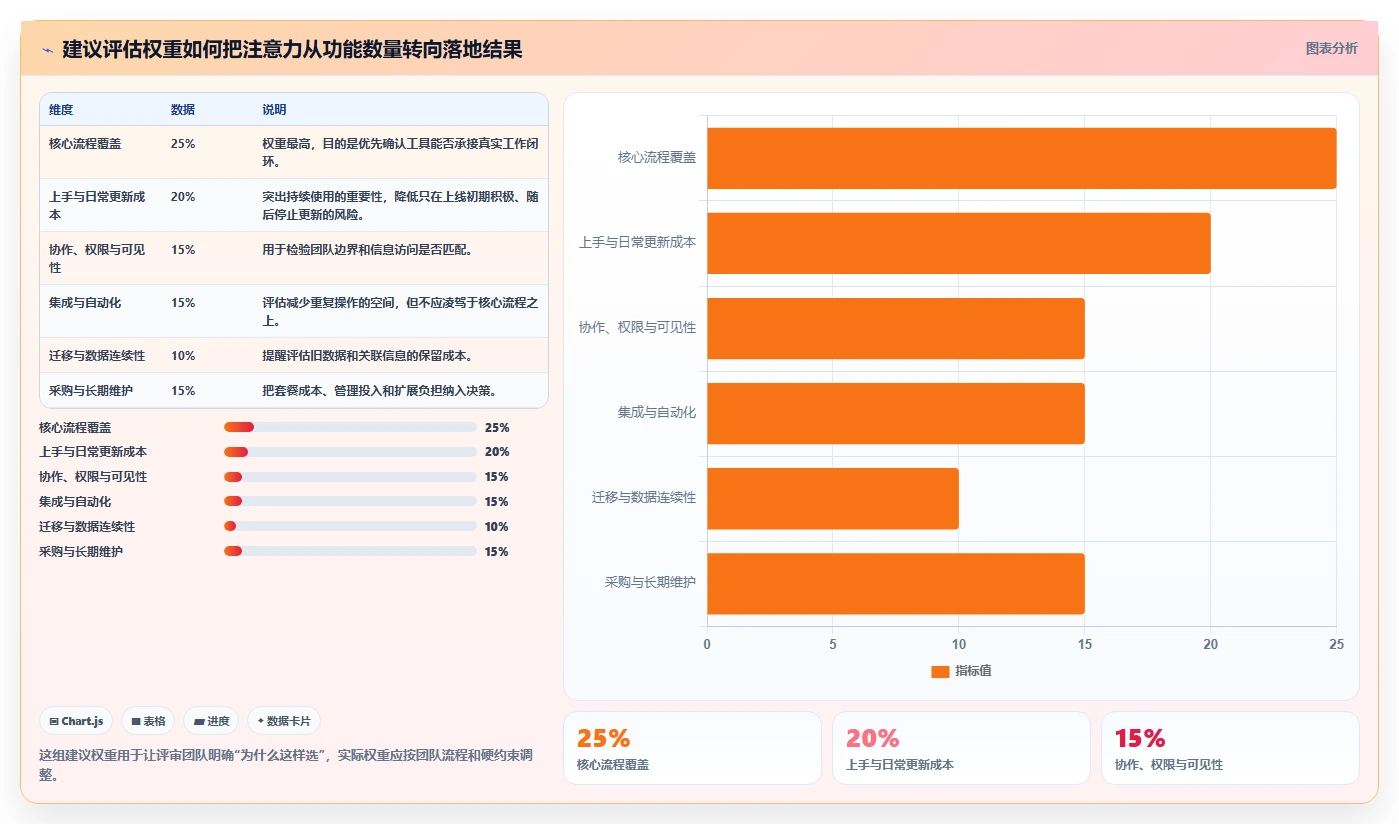The image size is (1399, 824).
Task: Click 采购与长期维护 cell in the table
Action: (x=91, y=391)
